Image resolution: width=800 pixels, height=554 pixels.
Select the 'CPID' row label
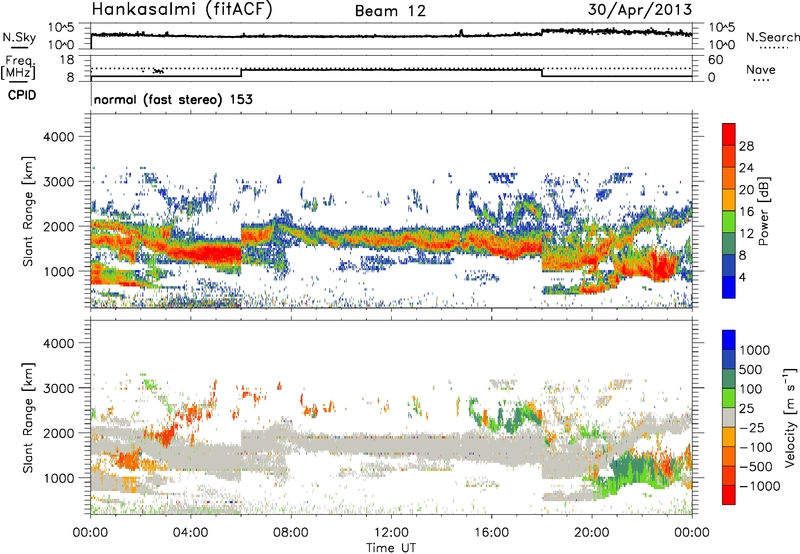[x=22, y=95]
